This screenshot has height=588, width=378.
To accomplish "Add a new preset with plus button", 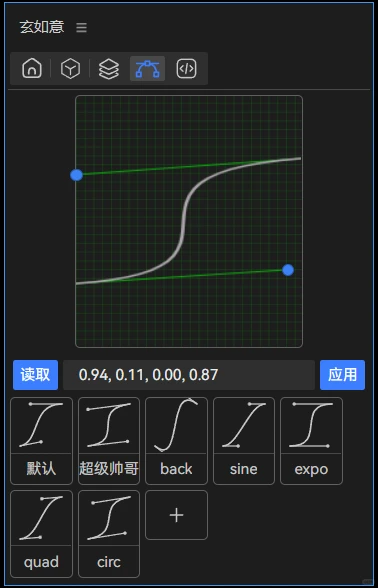I will [176, 515].
